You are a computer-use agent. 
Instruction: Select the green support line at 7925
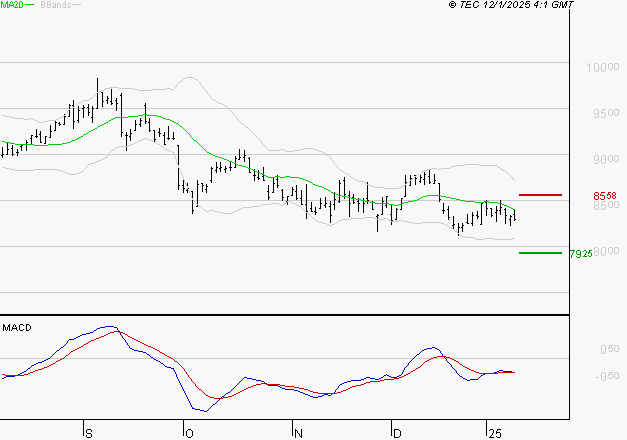tap(540, 252)
